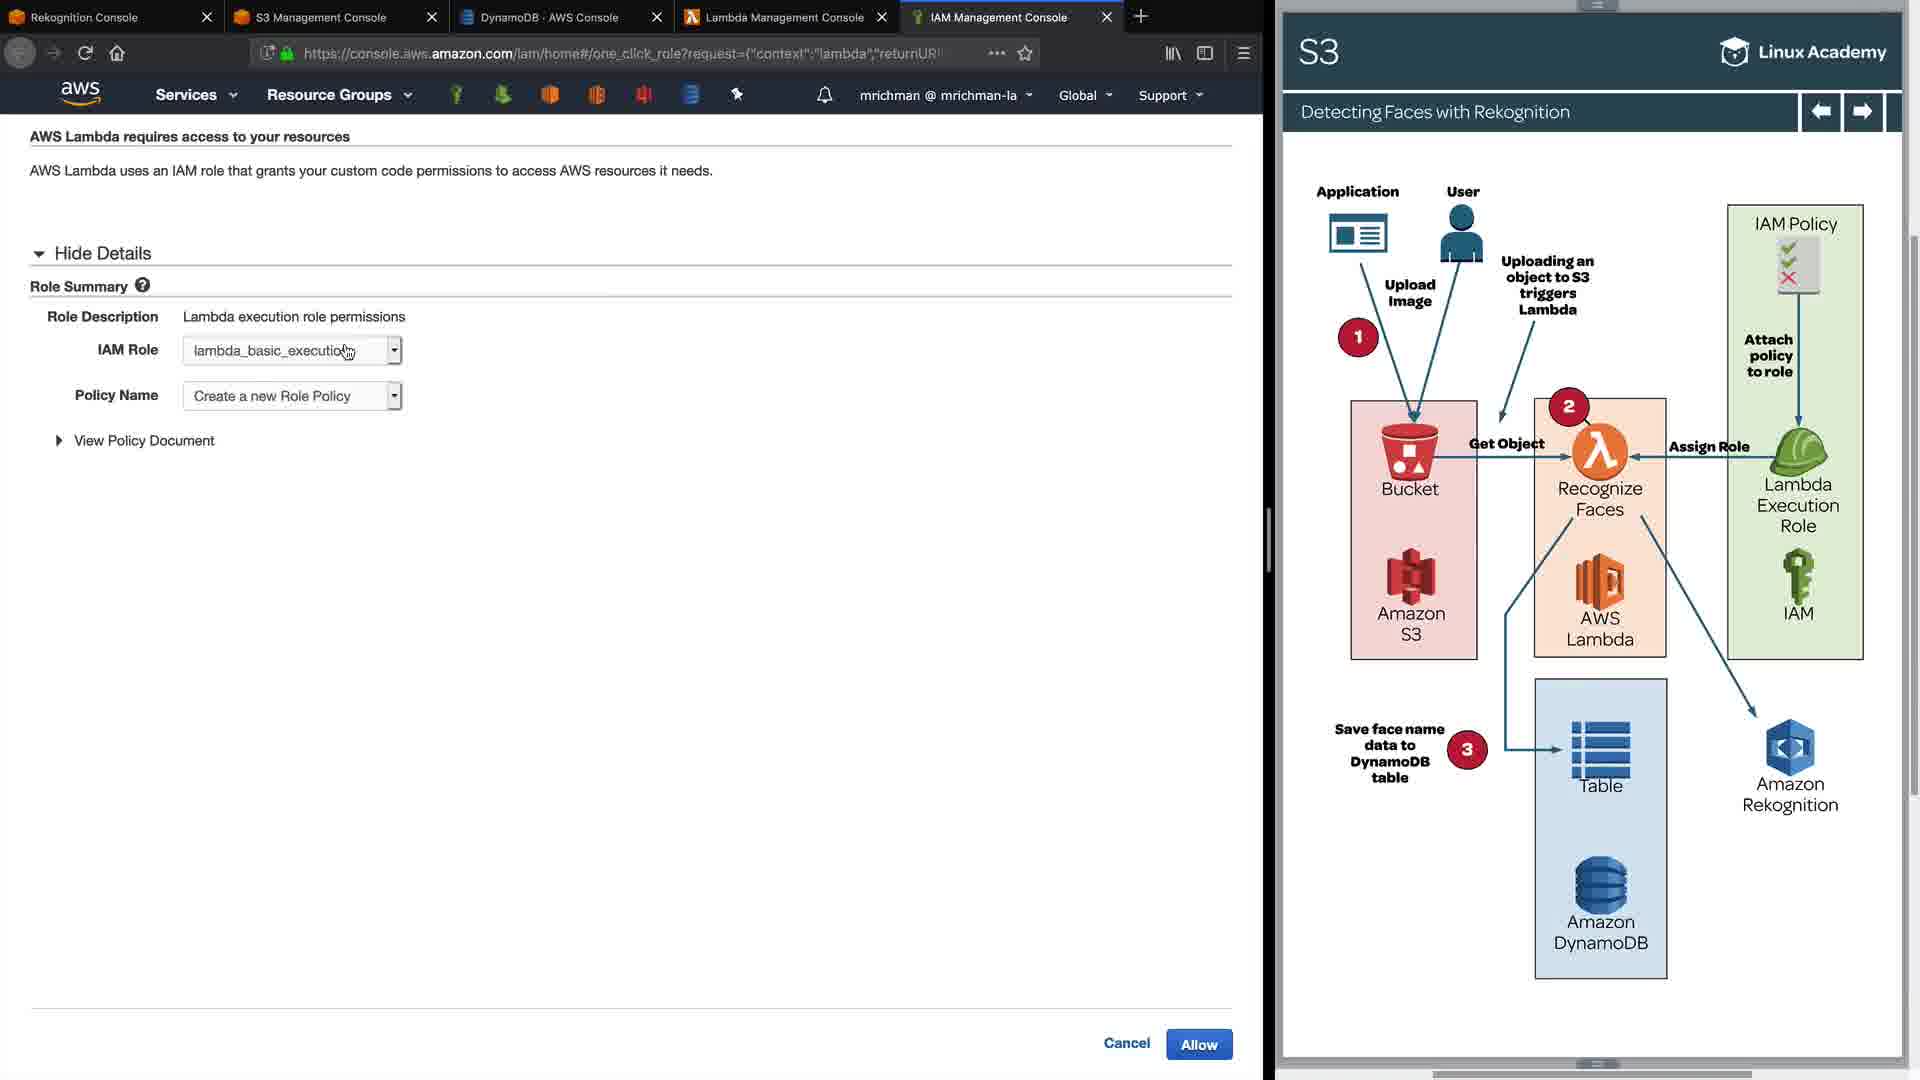Switch to Lambda Management Console tab
This screenshot has width=1920, height=1080.
[x=784, y=17]
